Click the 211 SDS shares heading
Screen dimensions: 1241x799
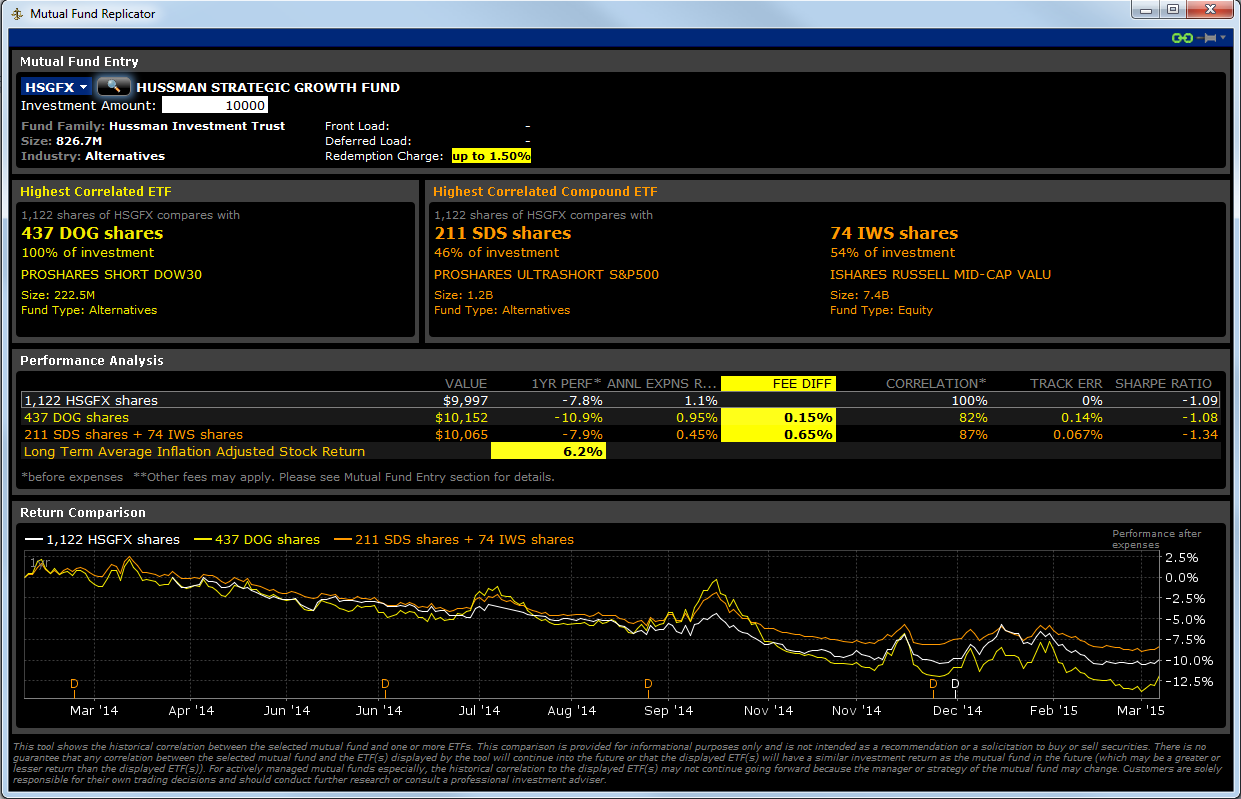[x=503, y=233]
